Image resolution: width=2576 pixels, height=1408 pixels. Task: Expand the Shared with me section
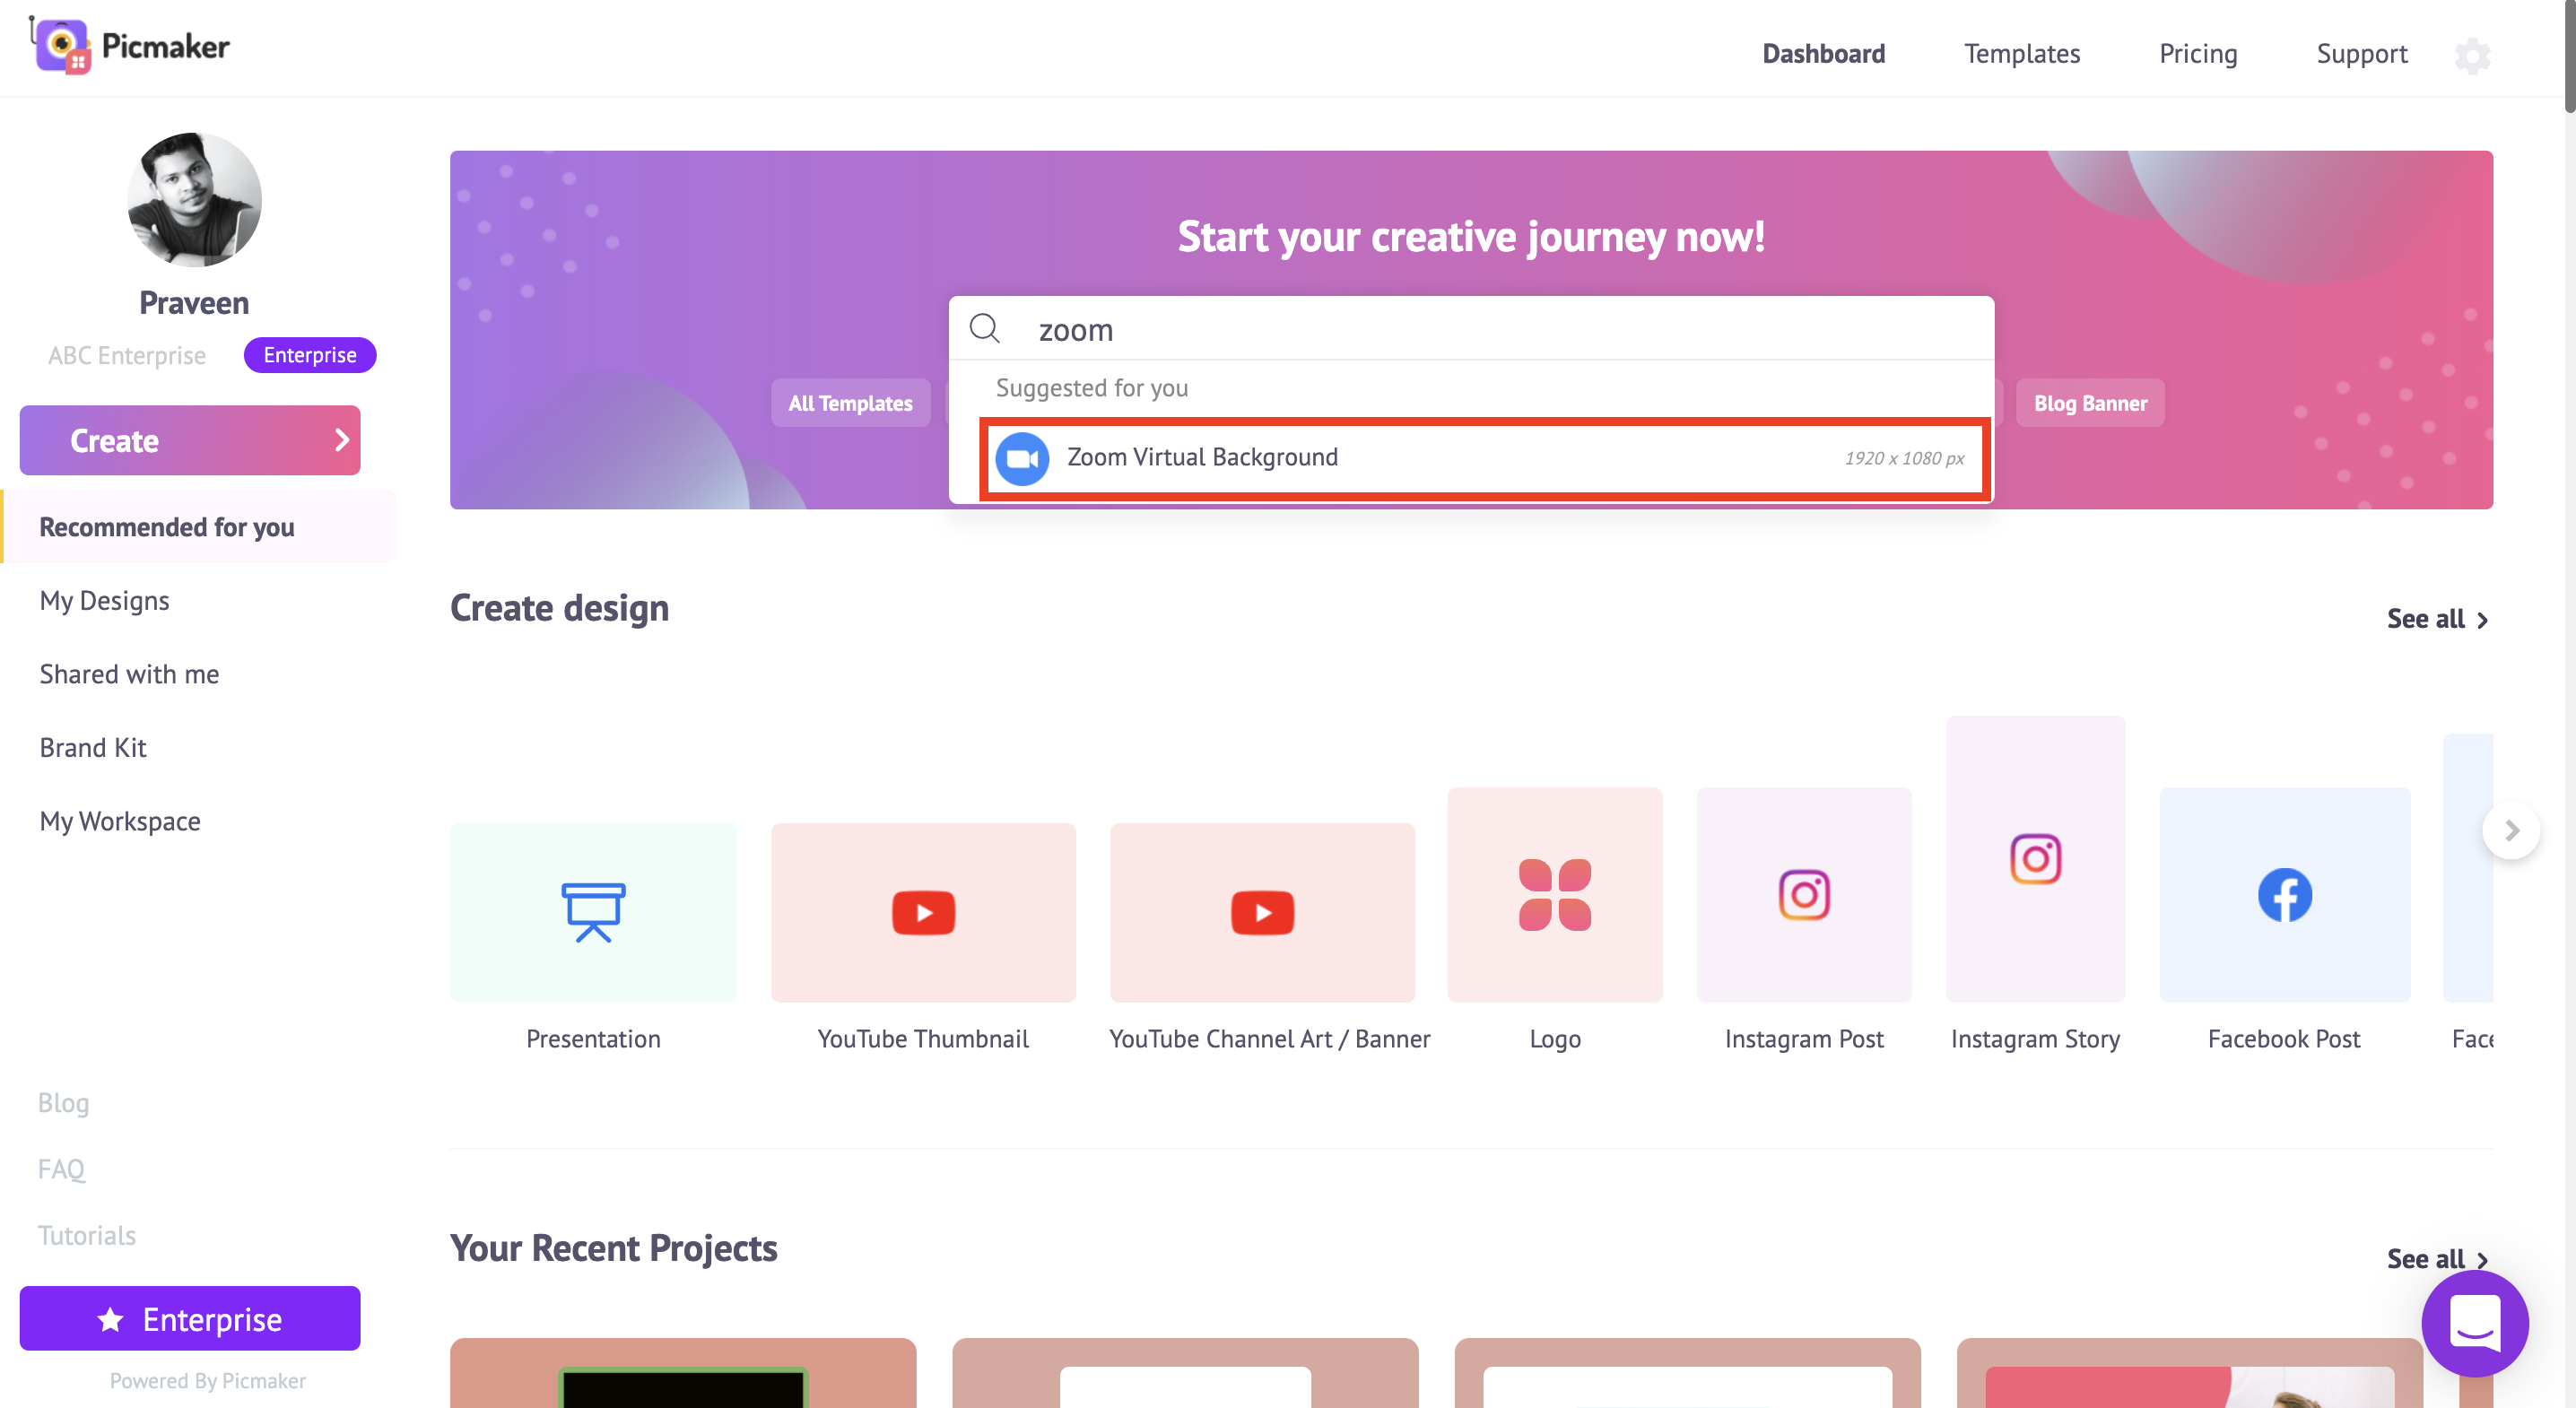126,673
